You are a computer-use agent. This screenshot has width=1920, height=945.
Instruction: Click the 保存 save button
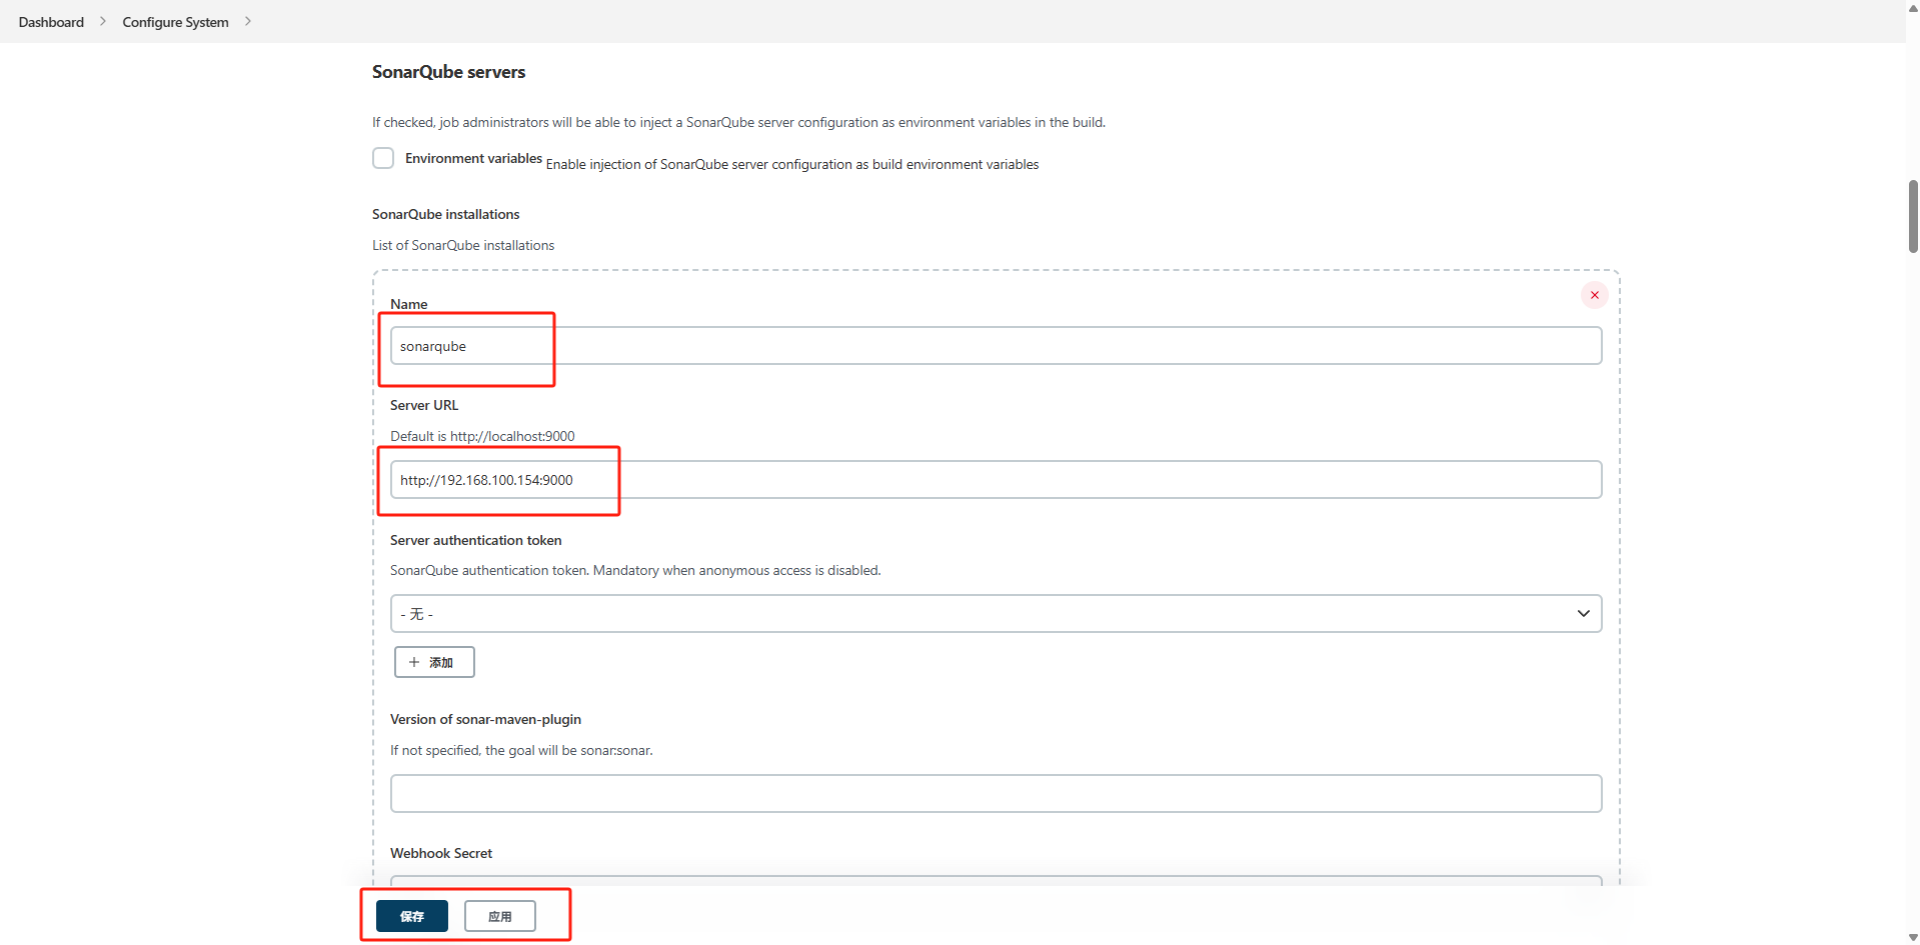coord(412,916)
